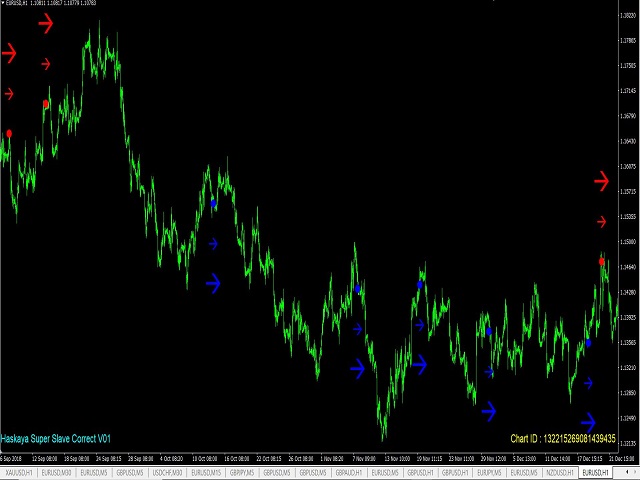Click the 1.13210 price axis label
The height and width of the screenshot is (480, 640).
click(628, 368)
